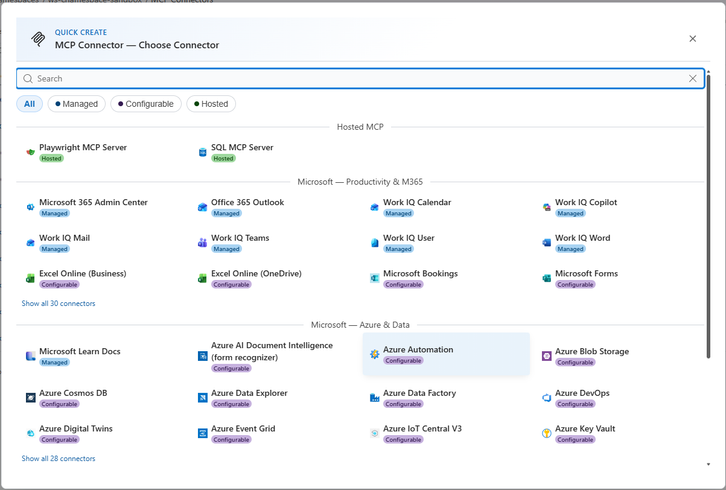This screenshot has height=490, width=726.
Task: Choose the Microsoft Forms icon
Action: click(546, 278)
